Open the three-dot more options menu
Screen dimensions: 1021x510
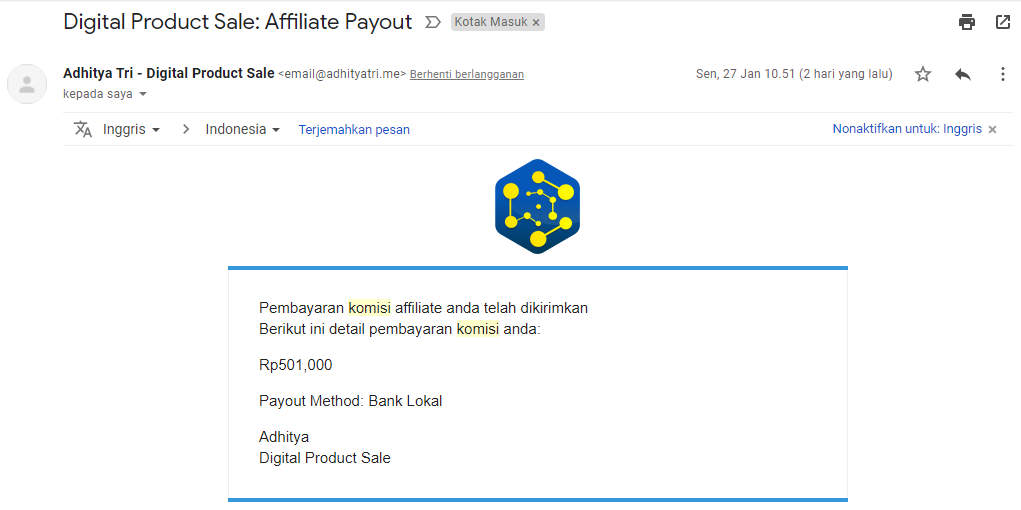pos(1003,74)
